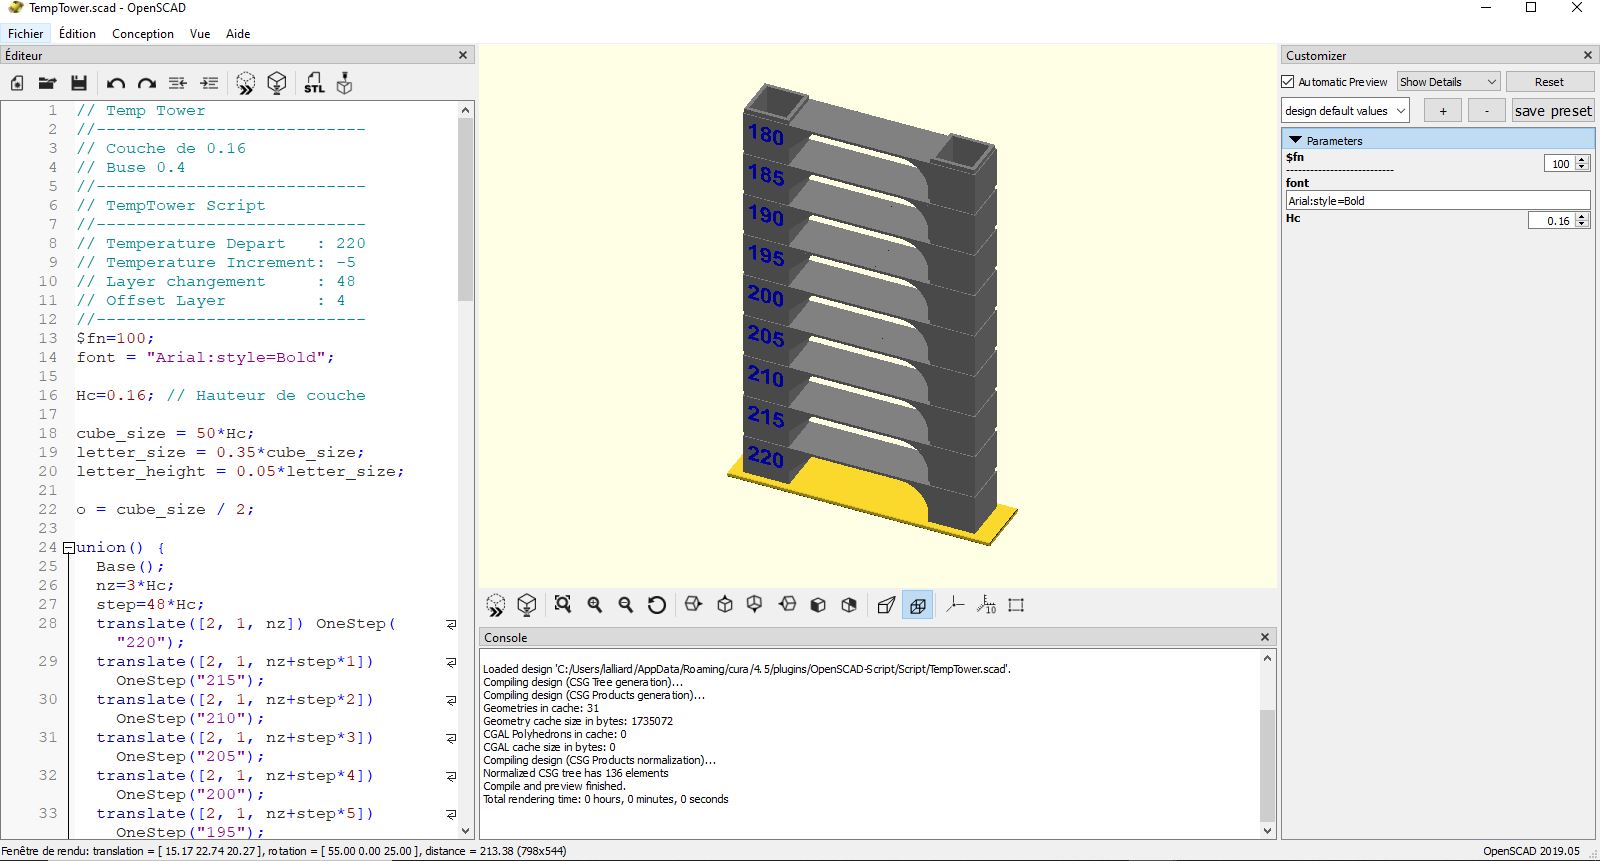The height and width of the screenshot is (861, 1600).
Task: Toggle the axes display
Action: pos(955,605)
